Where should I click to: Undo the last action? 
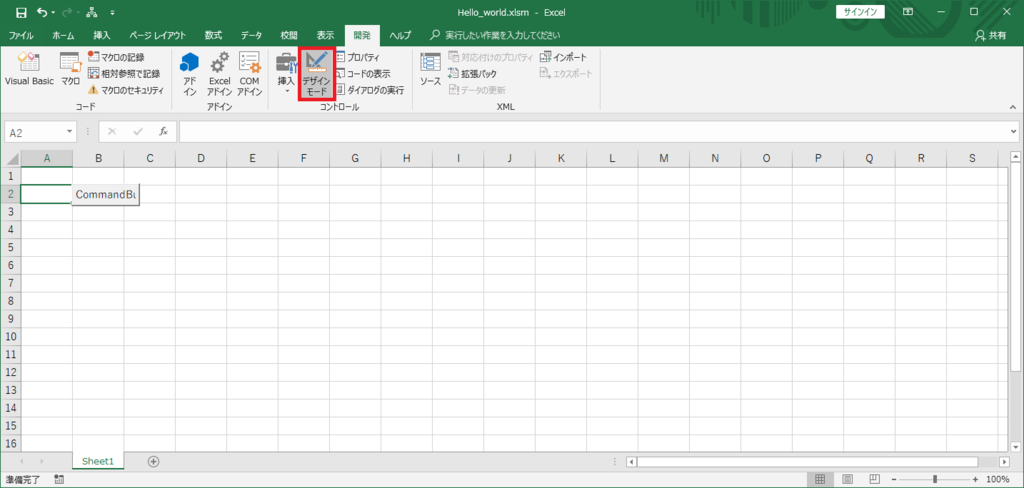pos(42,12)
